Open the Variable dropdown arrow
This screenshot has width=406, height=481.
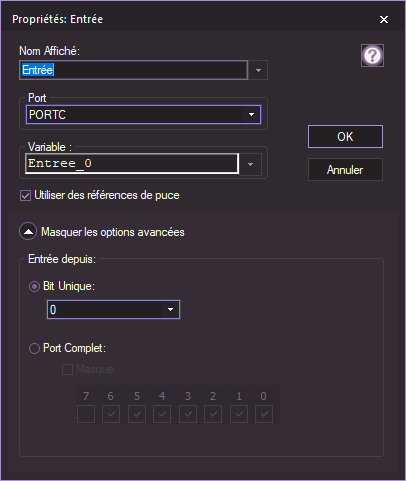[250, 164]
